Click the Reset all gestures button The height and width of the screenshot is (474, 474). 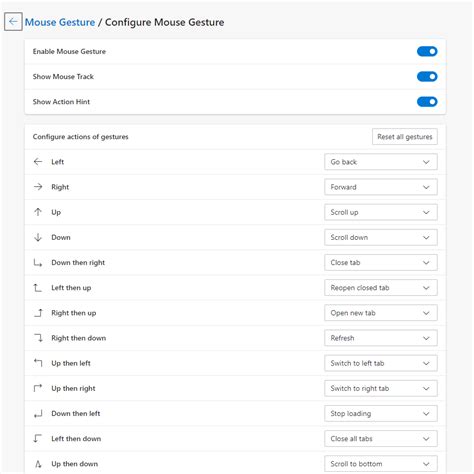(405, 137)
